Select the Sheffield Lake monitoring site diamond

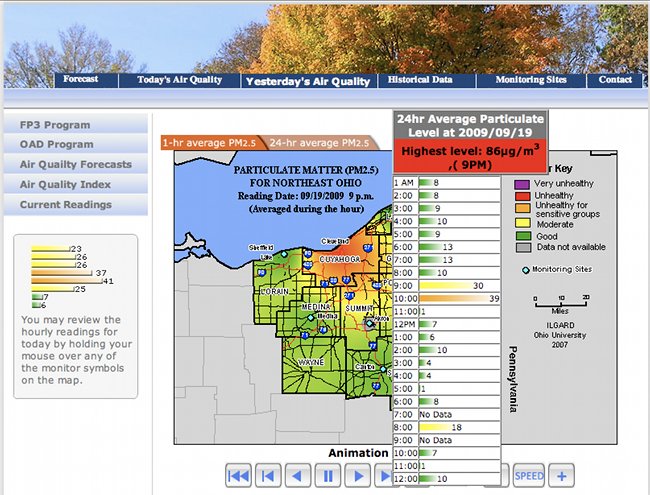284,254
